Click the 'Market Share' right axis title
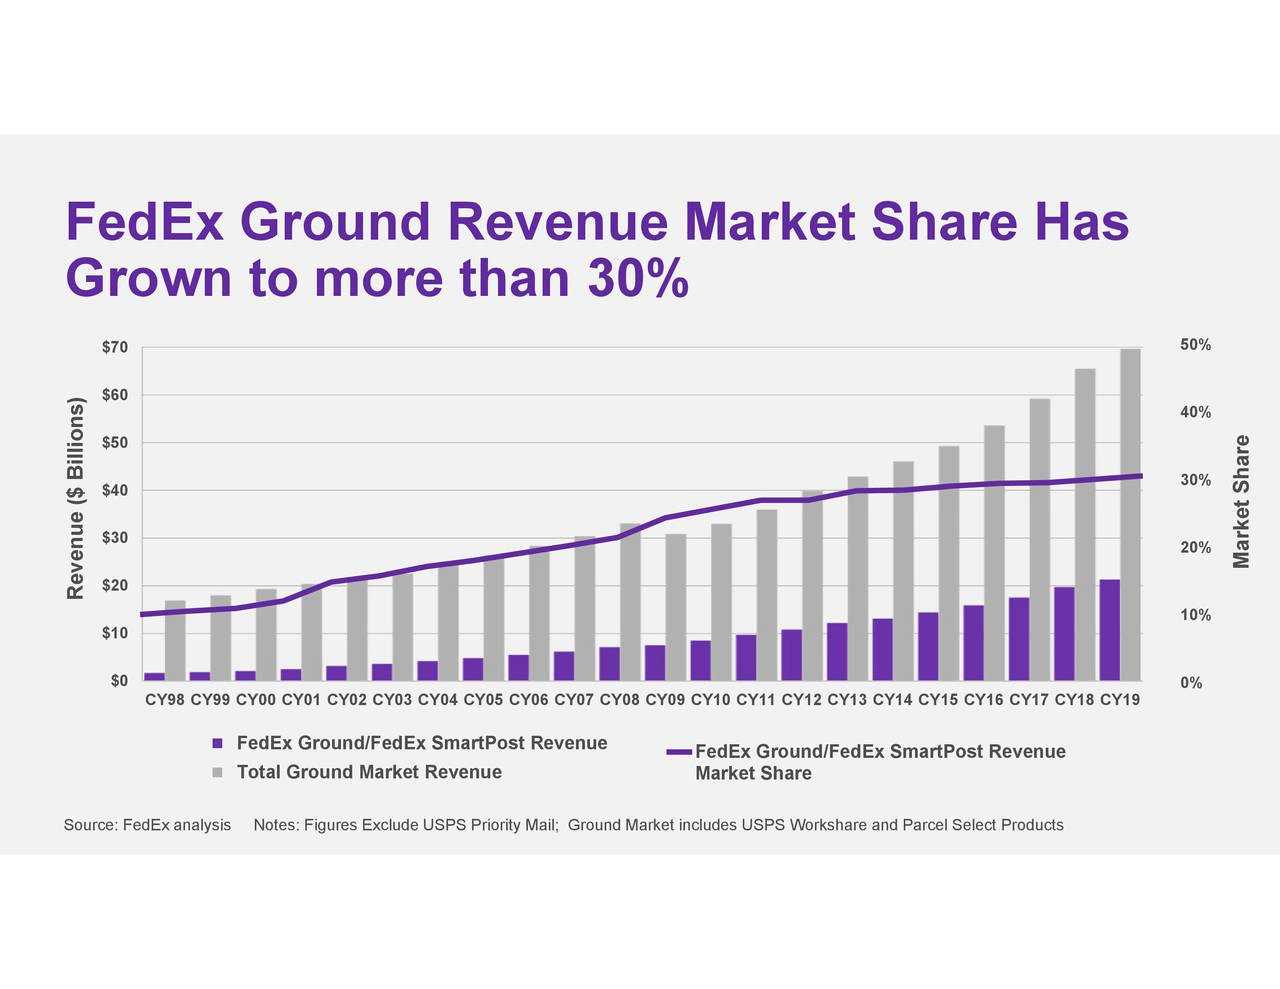The image size is (1280, 989). pyautogui.click(x=1242, y=501)
